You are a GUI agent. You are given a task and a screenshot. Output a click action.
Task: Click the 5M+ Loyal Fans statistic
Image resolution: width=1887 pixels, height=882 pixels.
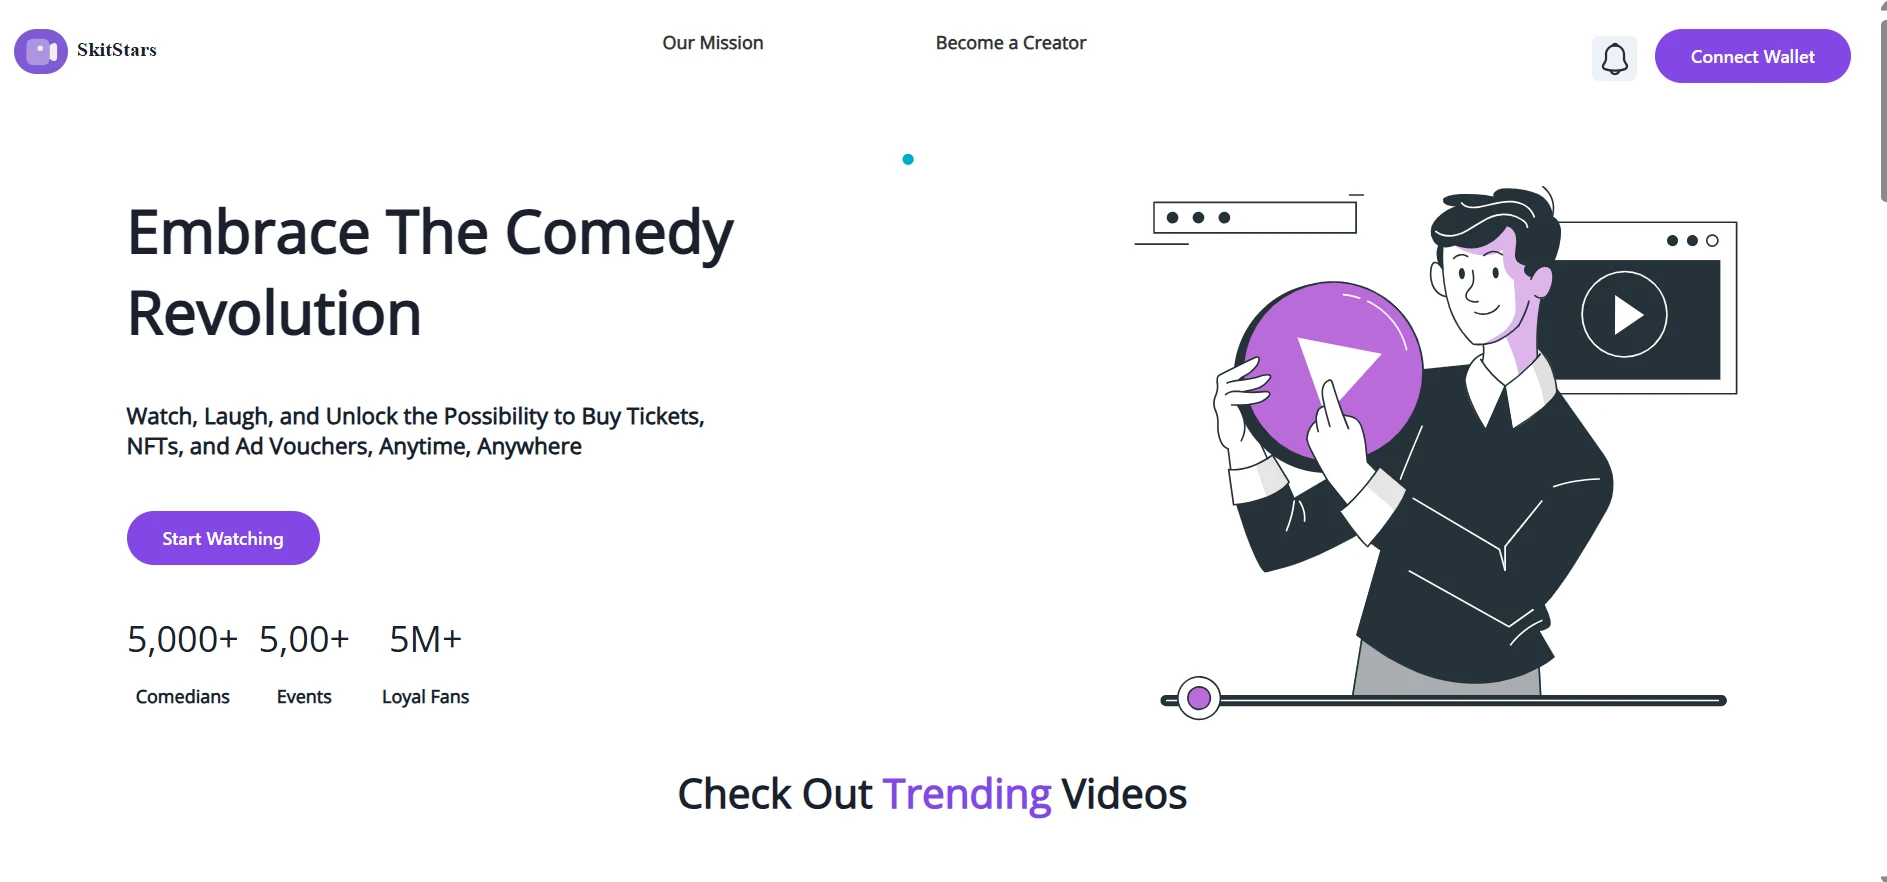(425, 665)
